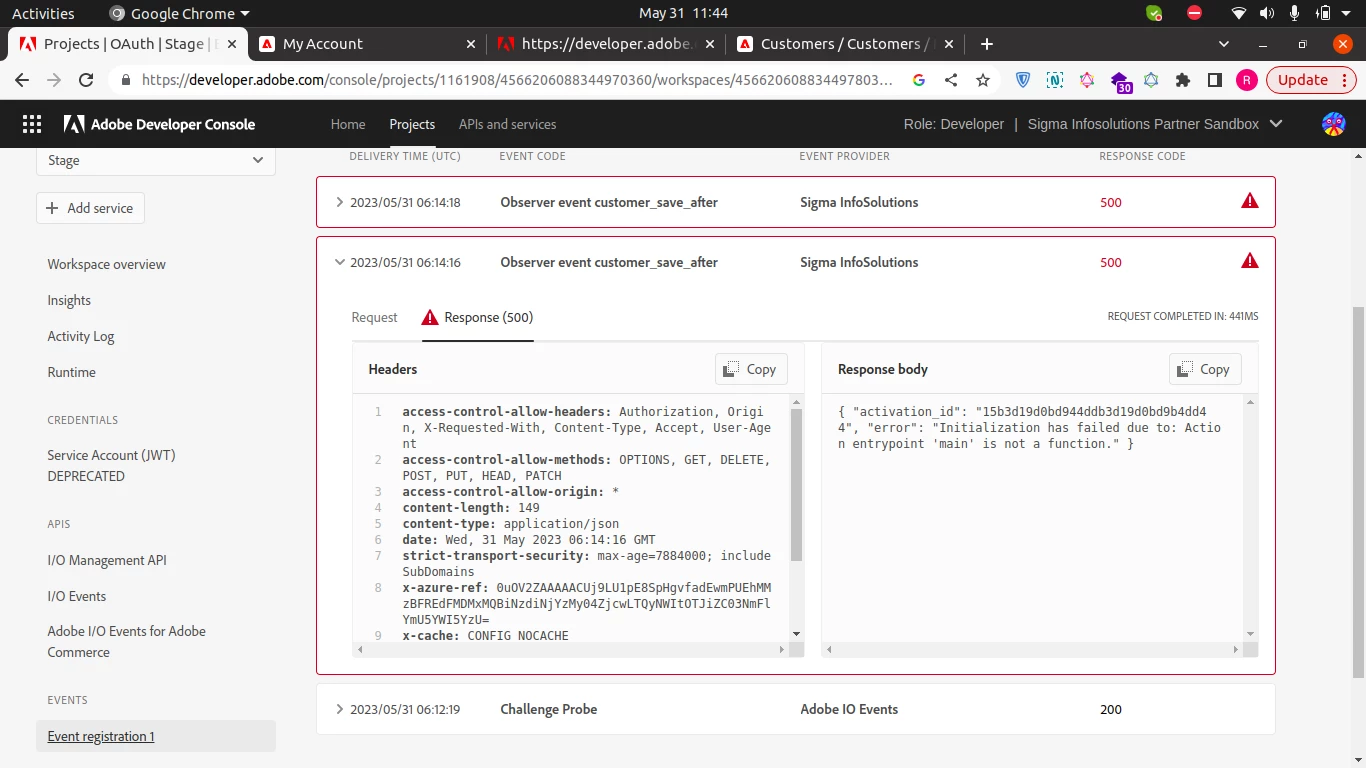Open APIs and services navigation item
1366x768 pixels.
coord(507,124)
